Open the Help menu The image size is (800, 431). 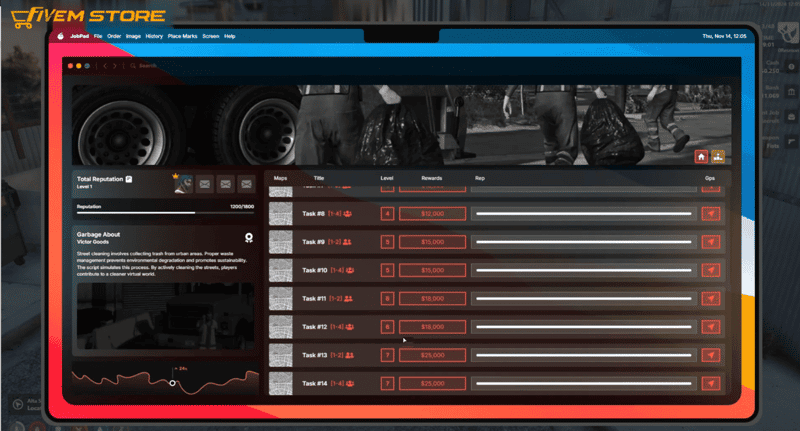[230, 36]
